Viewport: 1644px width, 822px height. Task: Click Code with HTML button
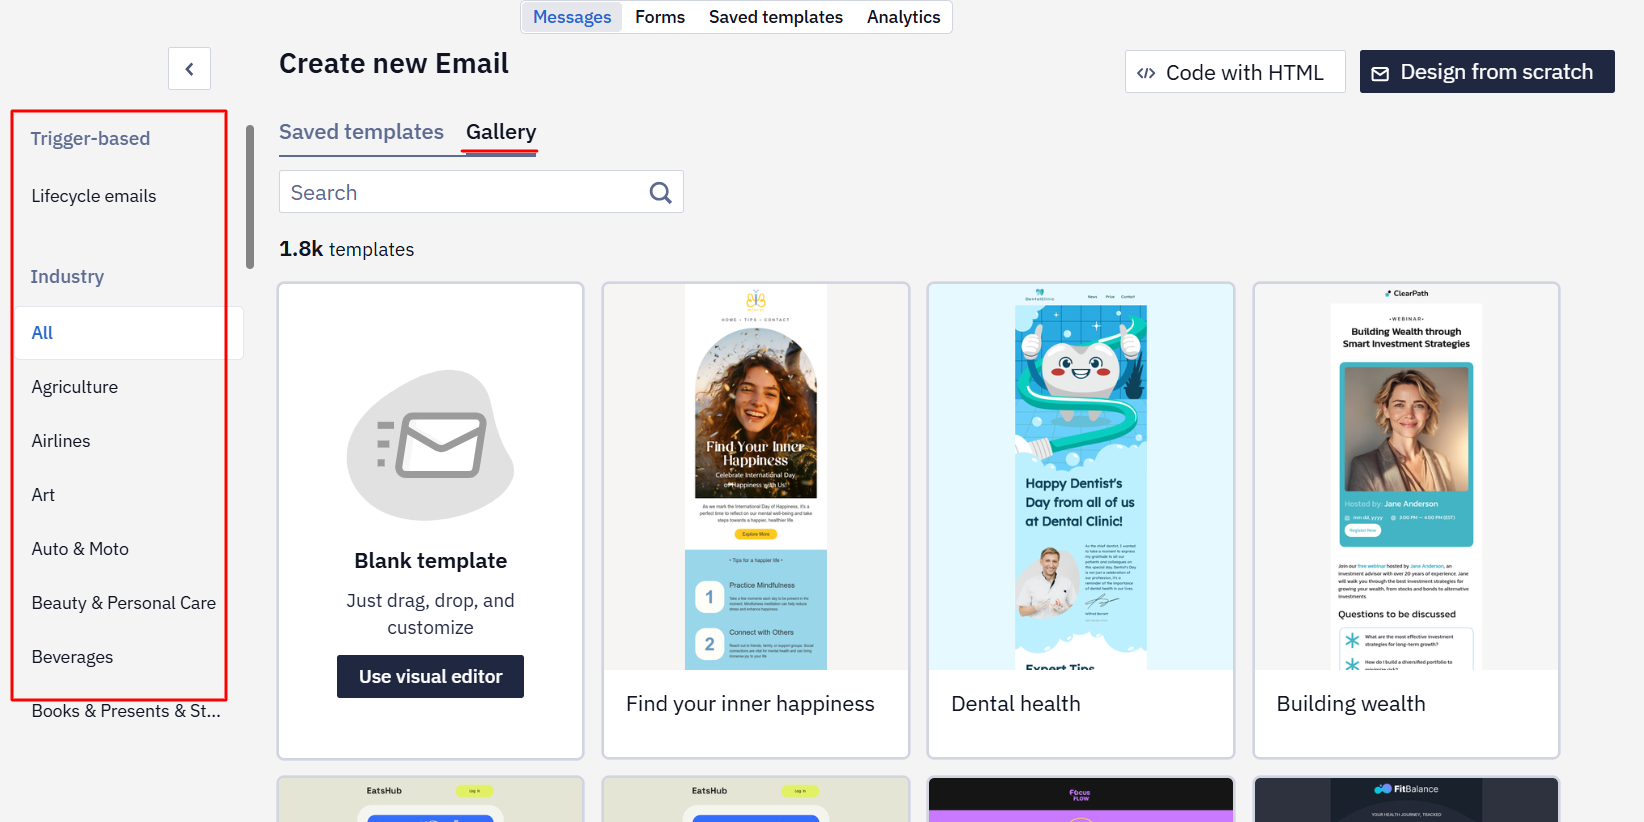click(x=1235, y=72)
